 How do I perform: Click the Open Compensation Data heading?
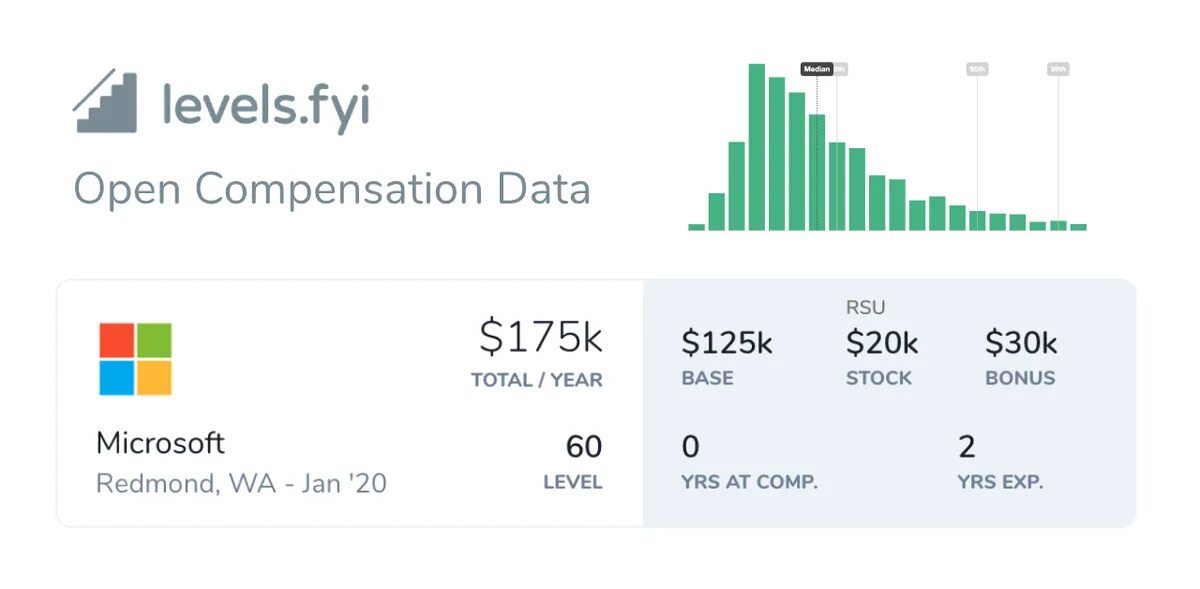point(332,189)
